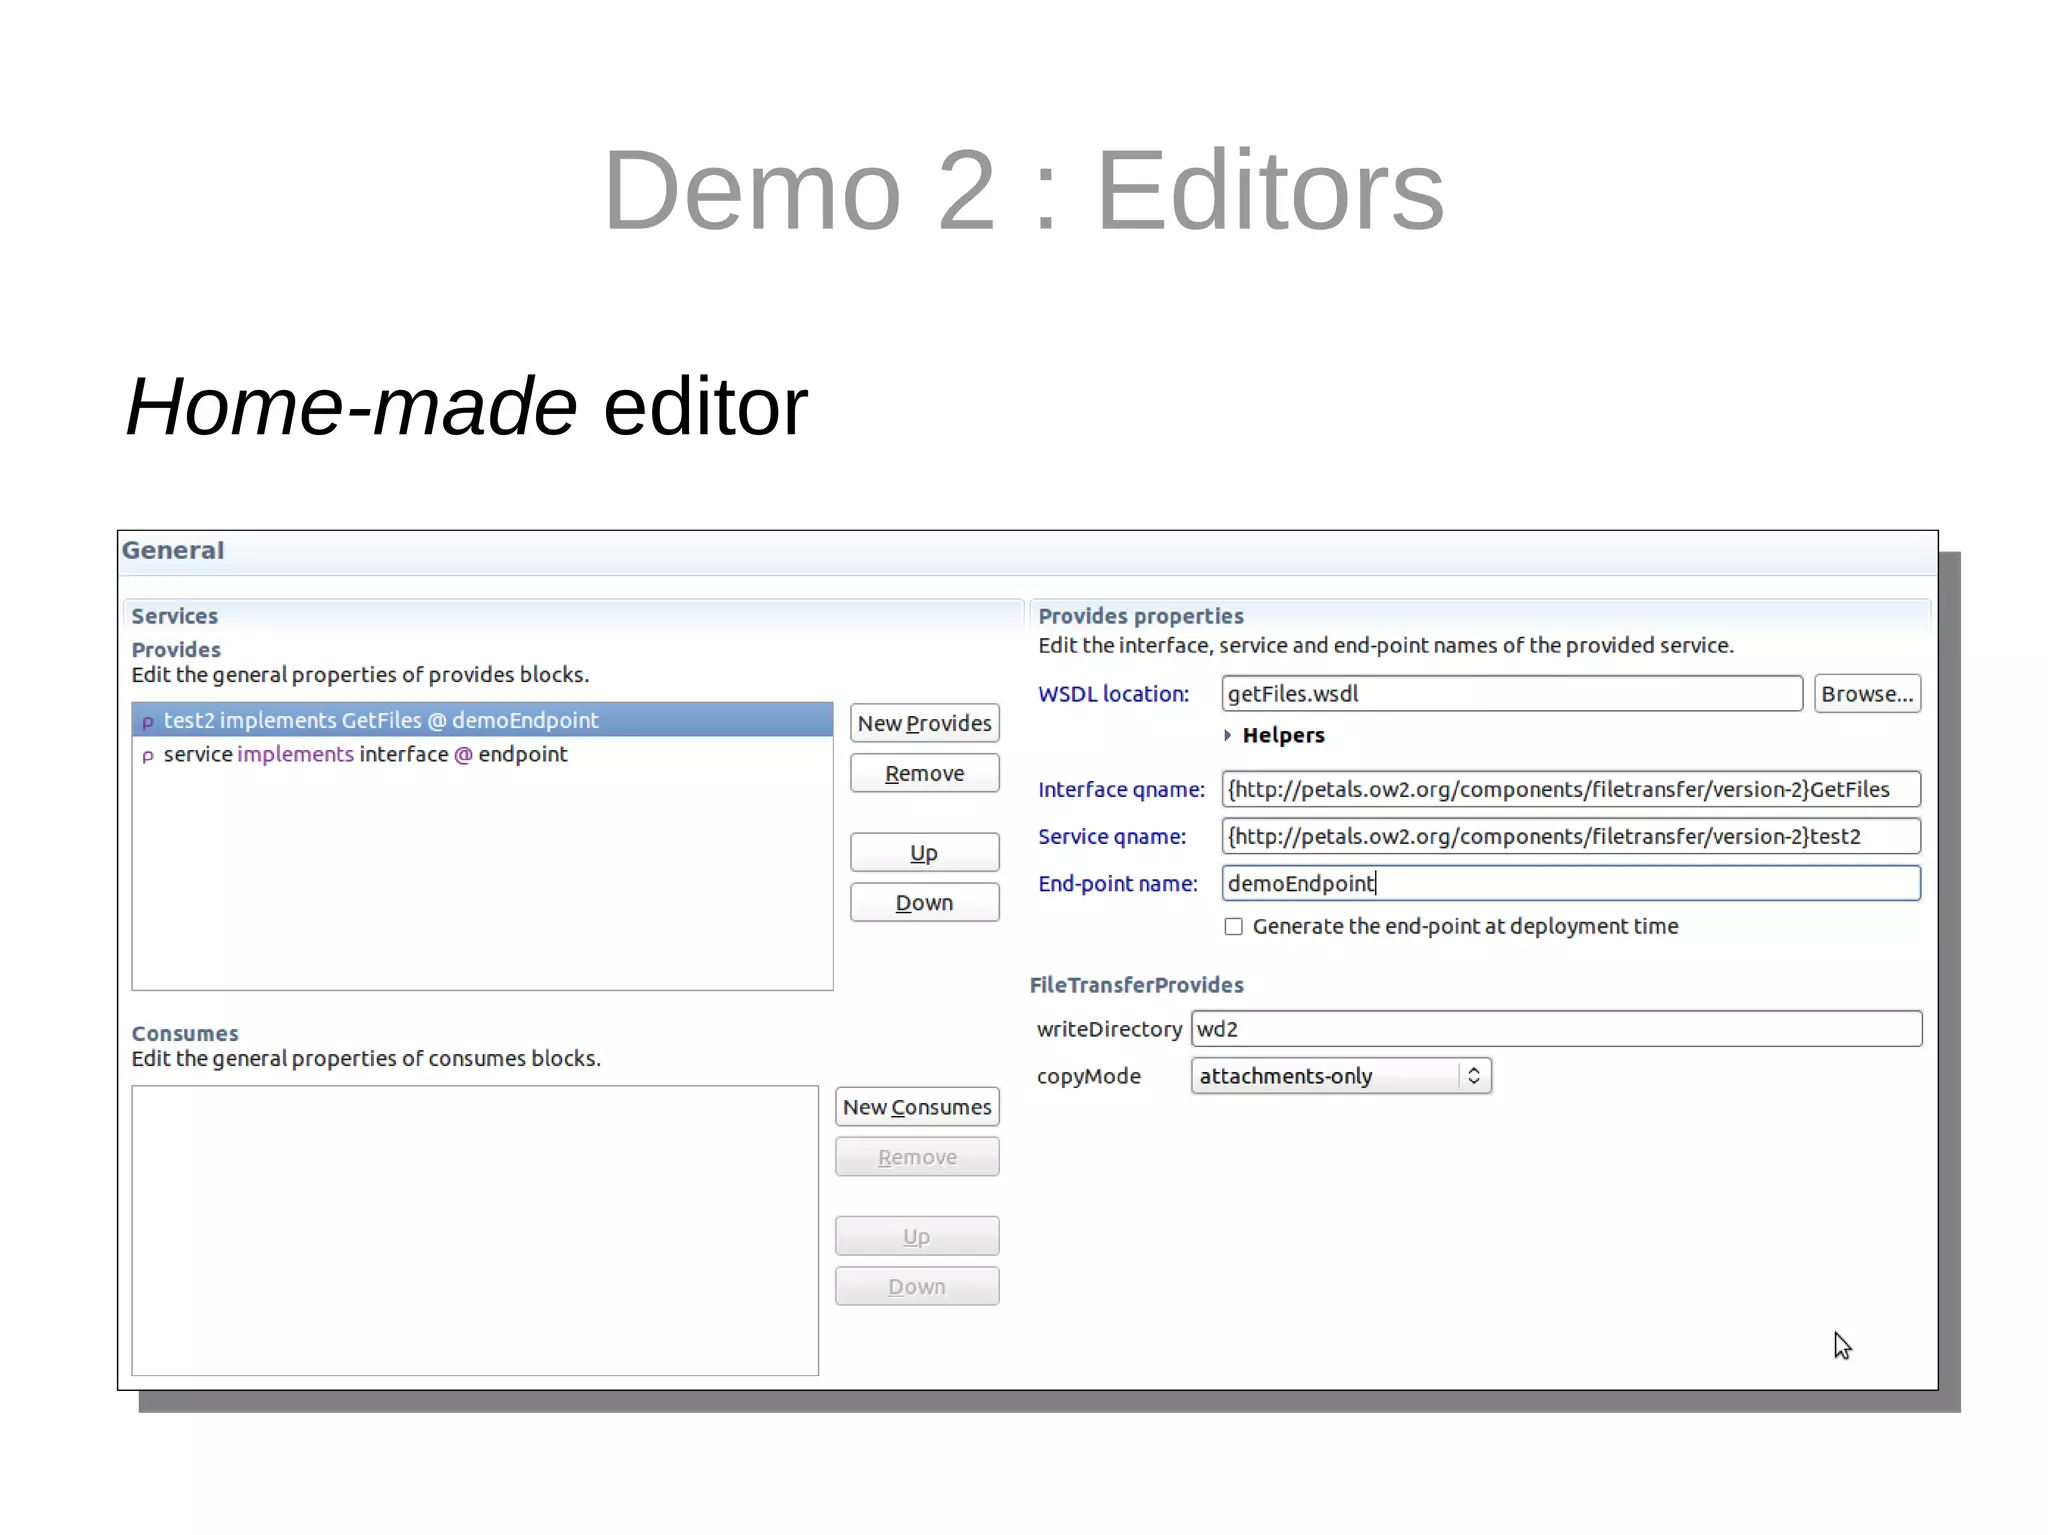This screenshot has width=2048, height=1535.
Task: Click disabled Down button in Consumes section
Action: pos(917,1287)
